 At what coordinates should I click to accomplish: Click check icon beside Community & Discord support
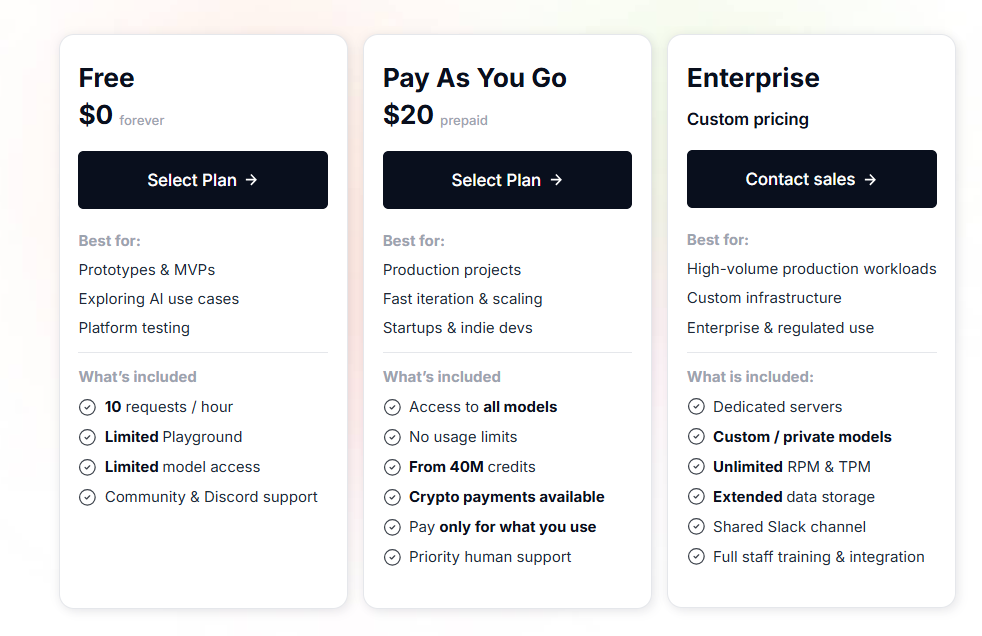(x=88, y=497)
